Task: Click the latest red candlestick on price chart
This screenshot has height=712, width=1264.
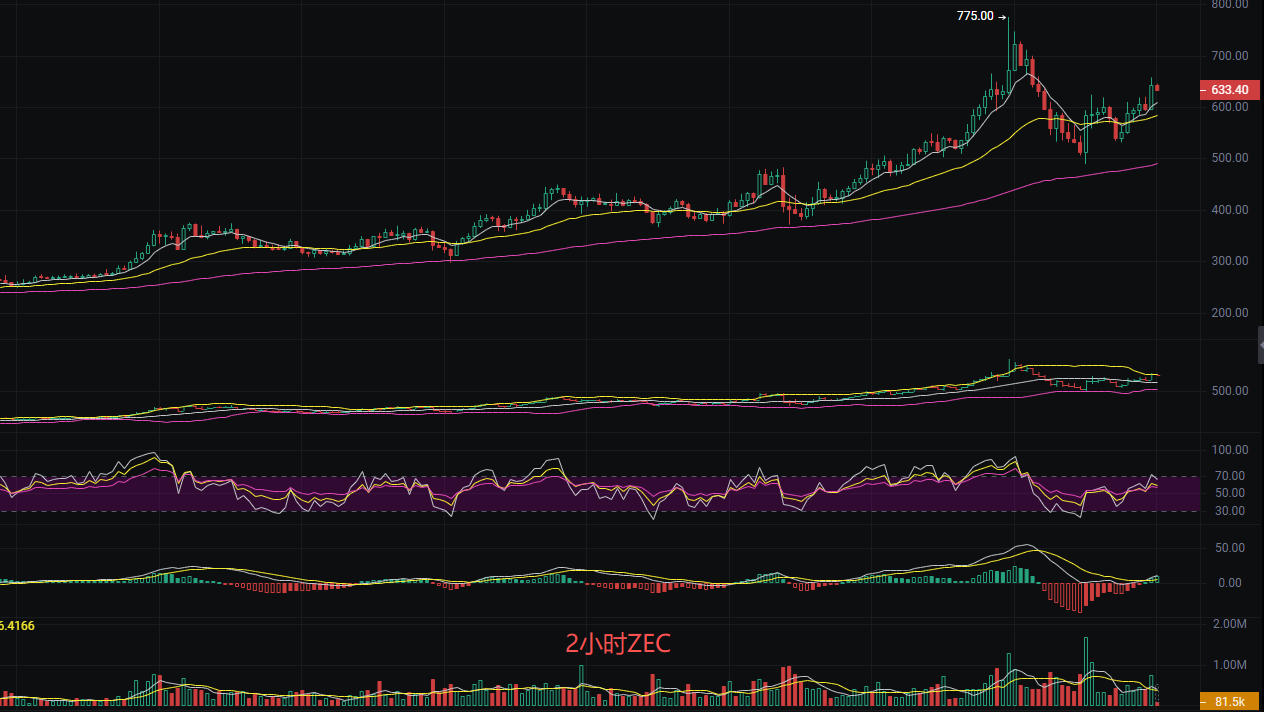Action: (x=1157, y=88)
